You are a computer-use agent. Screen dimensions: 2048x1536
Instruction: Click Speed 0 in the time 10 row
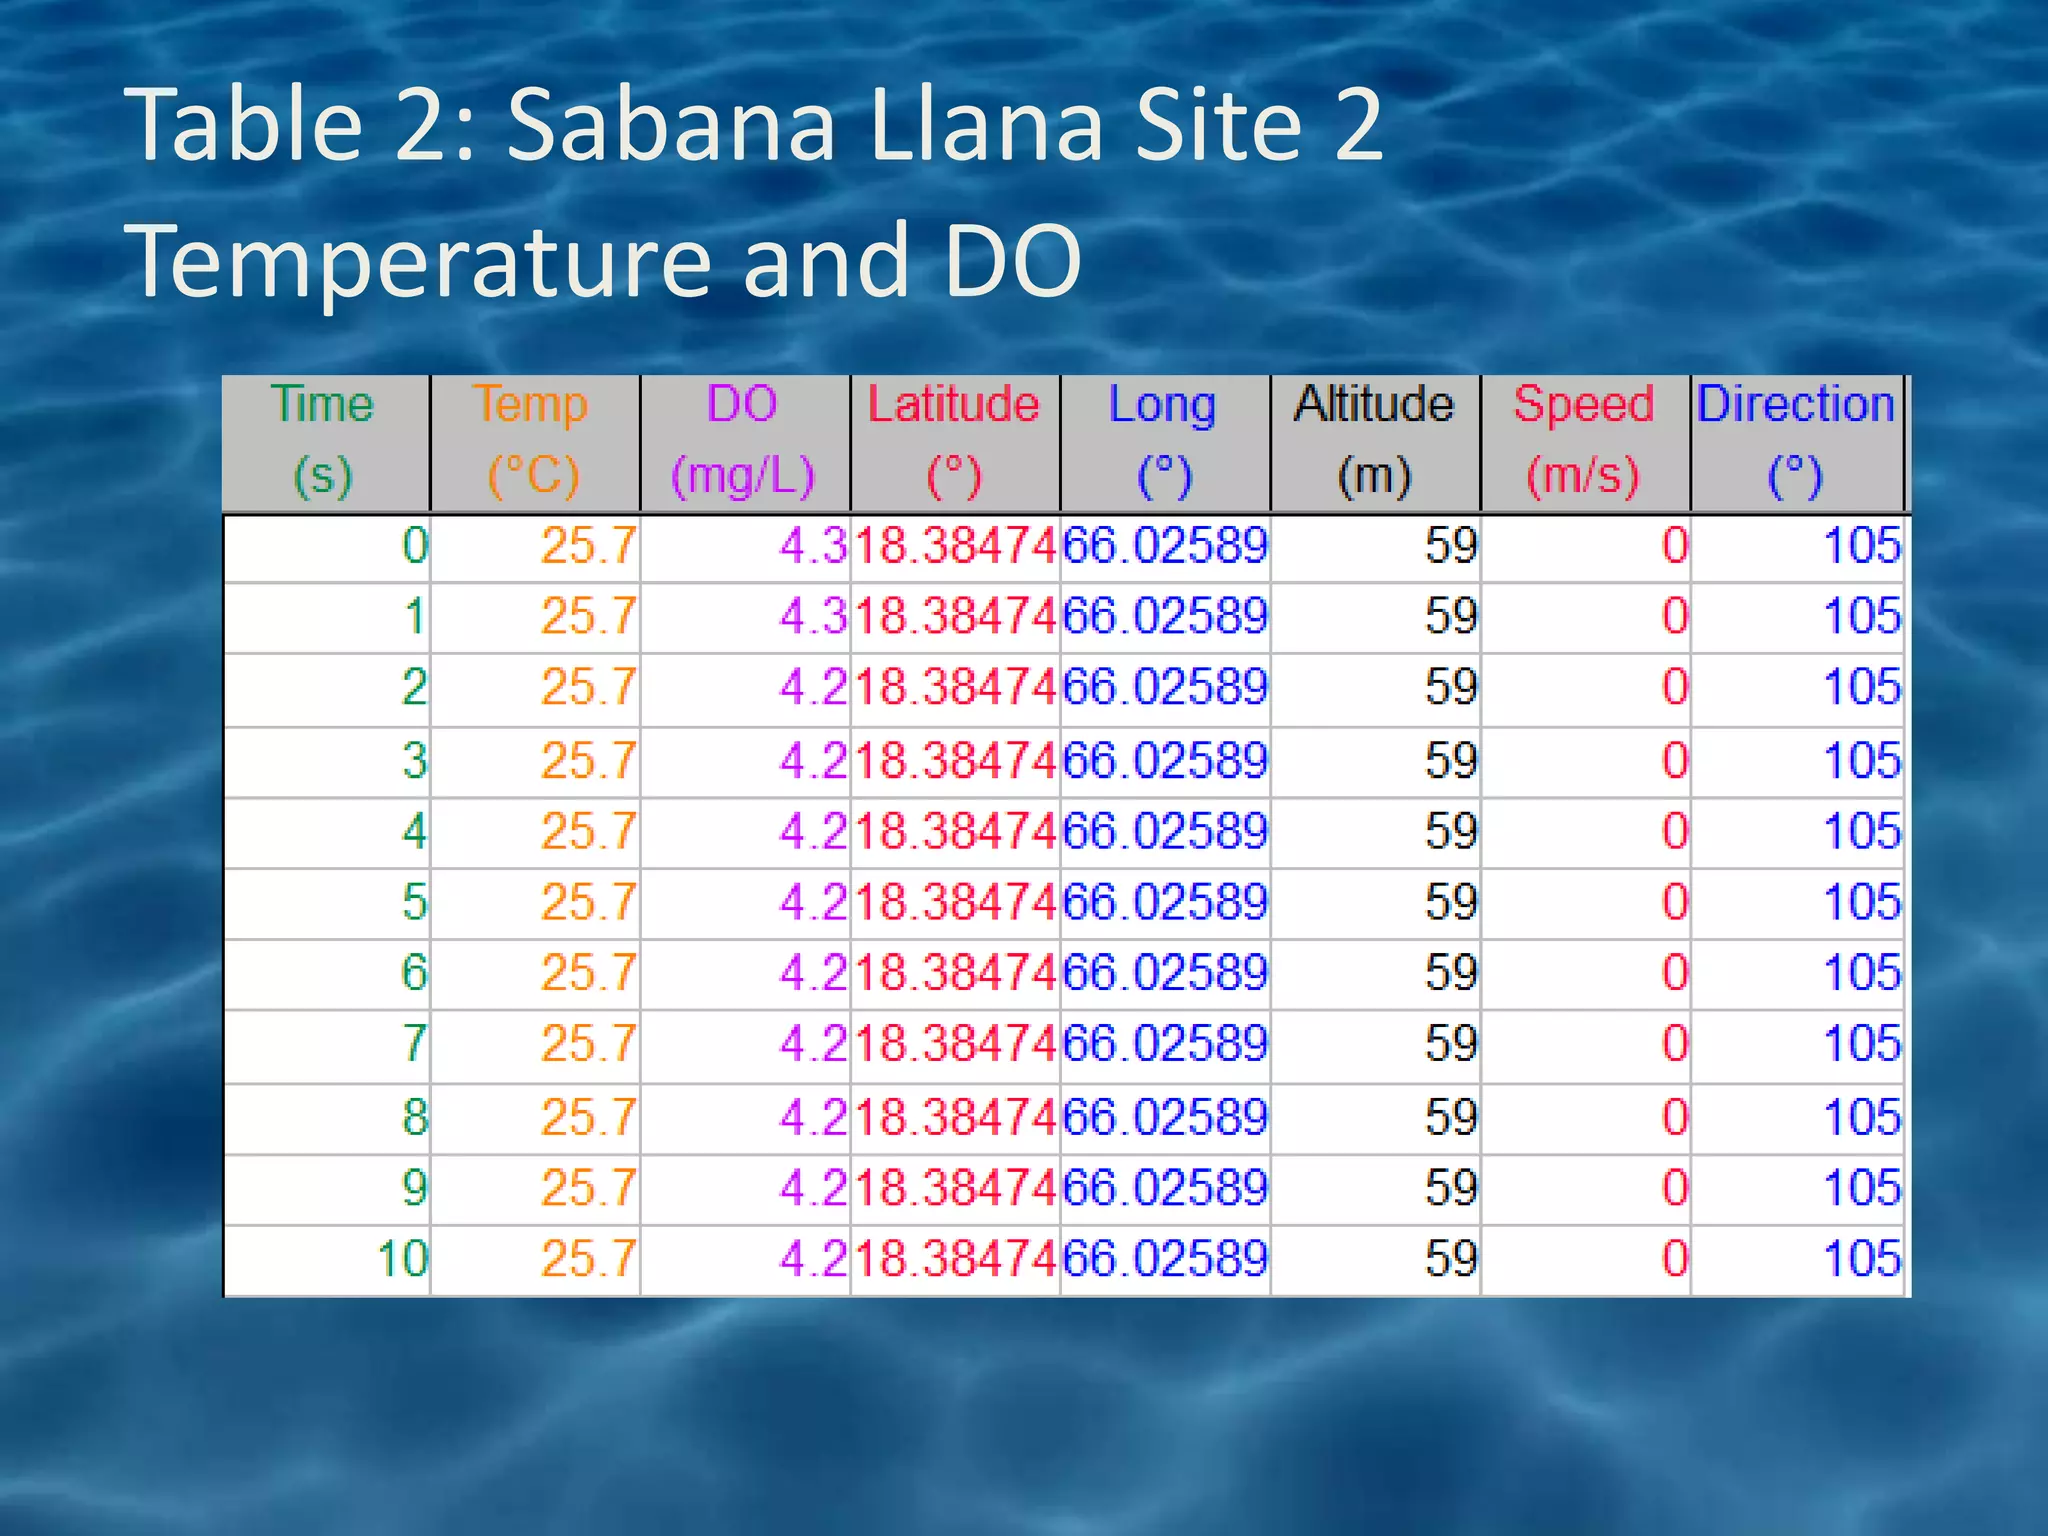(x=1586, y=1260)
